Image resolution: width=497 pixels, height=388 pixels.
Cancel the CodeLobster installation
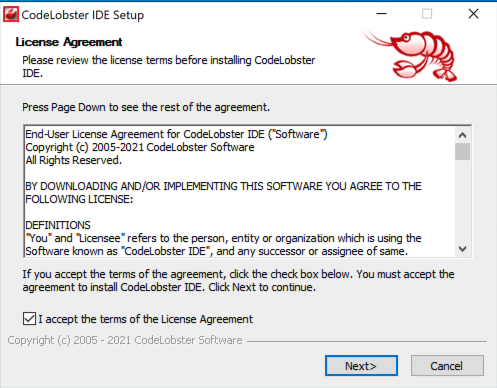point(447,366)
